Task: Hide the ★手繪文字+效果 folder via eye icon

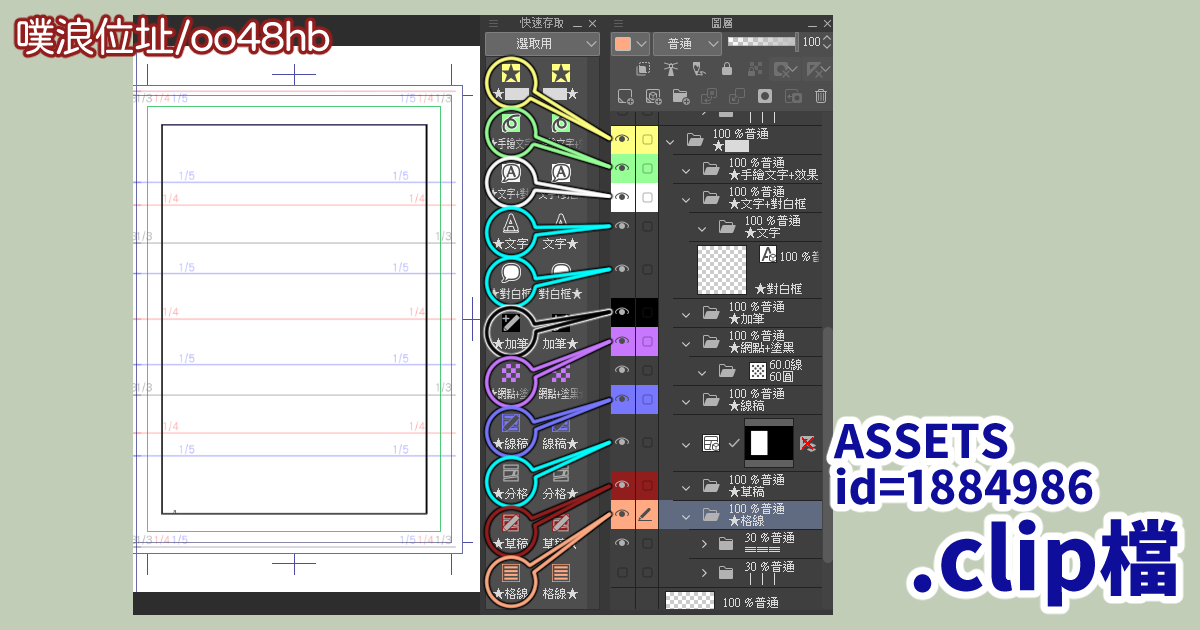Action: tap(622, 168)
